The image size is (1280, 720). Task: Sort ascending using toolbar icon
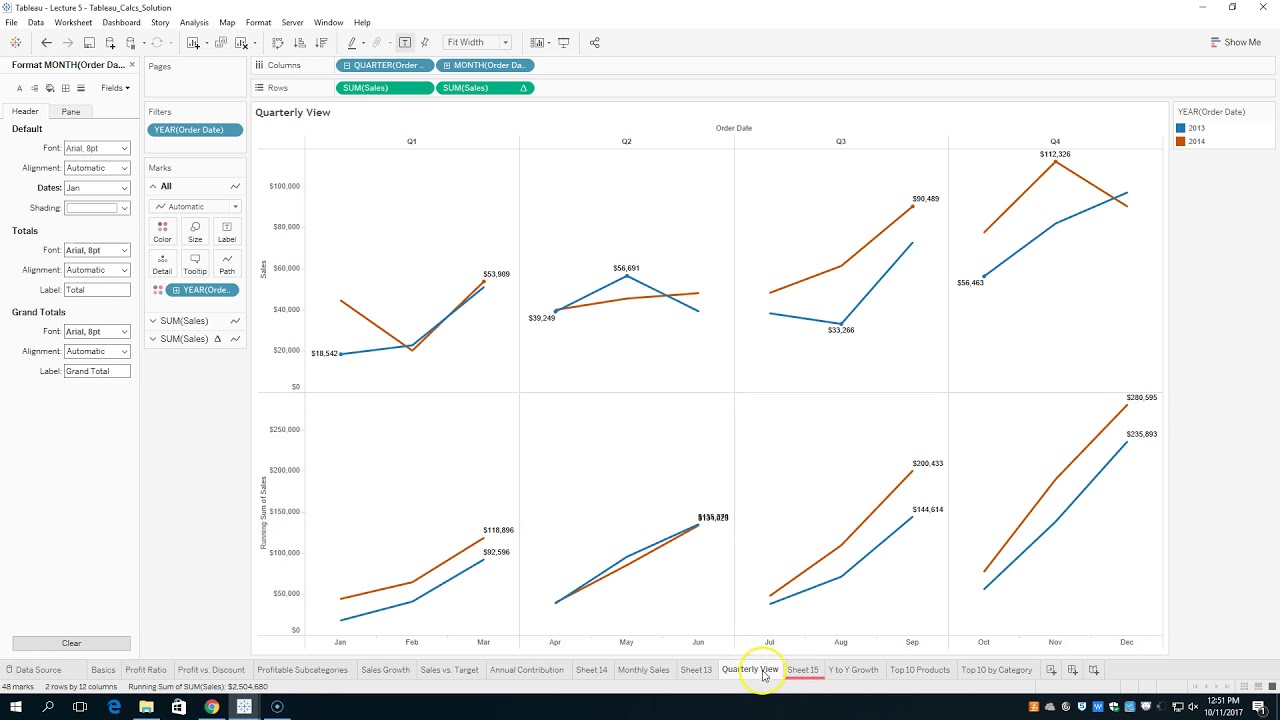pyautogui.click(x=299, y=43)
